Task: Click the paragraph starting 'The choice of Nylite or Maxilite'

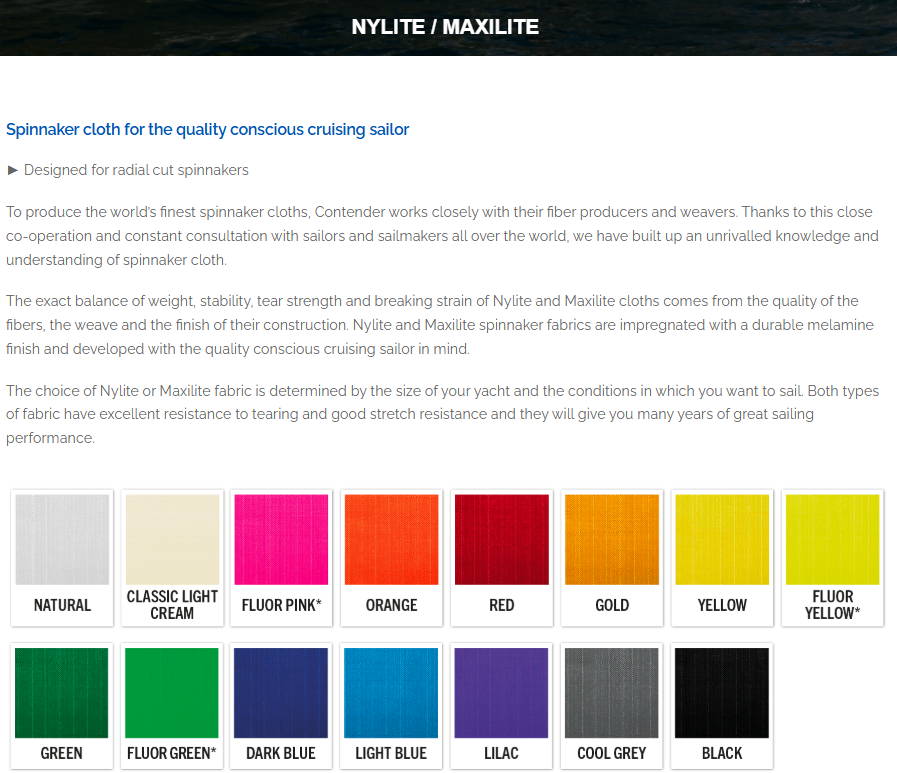Action: pos(442,414)
